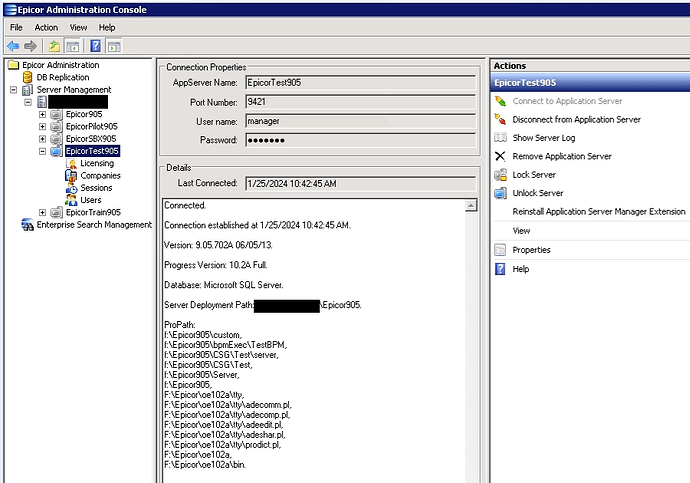This screenshot has height=483, width=690.
Task: Click the AppServer Name field
Action: click(360, 83)
